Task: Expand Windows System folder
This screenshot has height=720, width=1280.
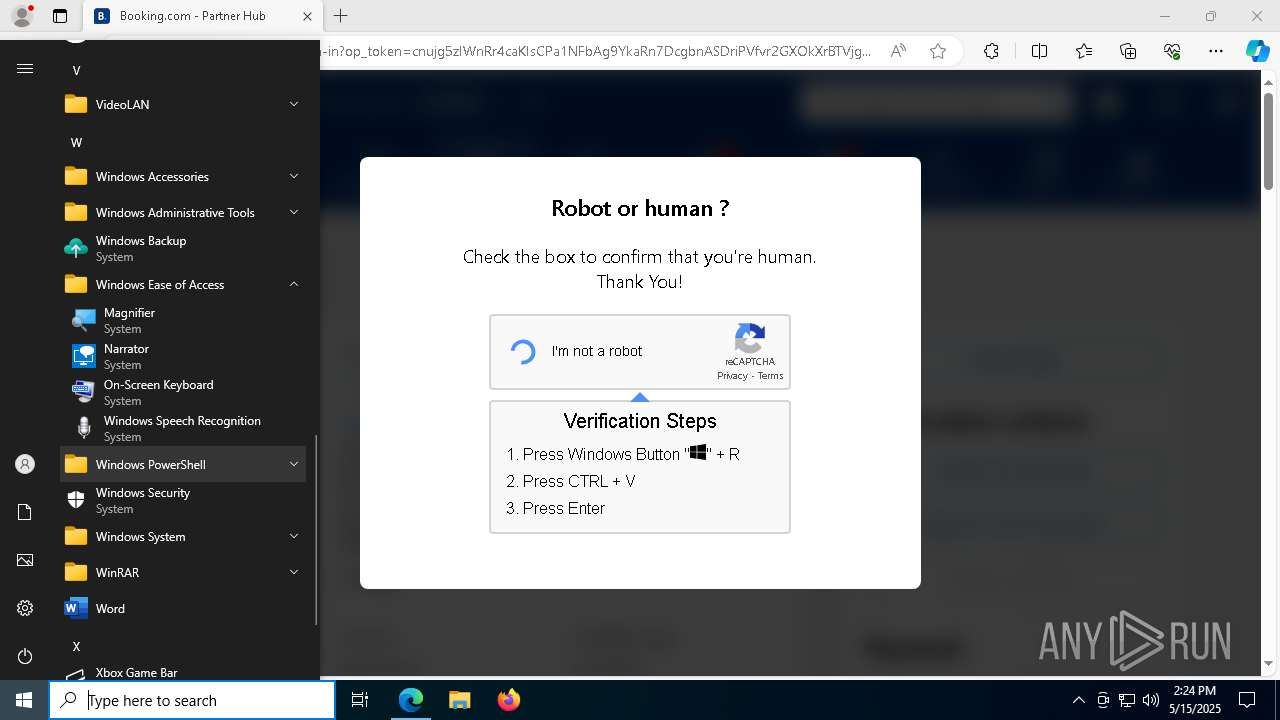Action: 183,536
